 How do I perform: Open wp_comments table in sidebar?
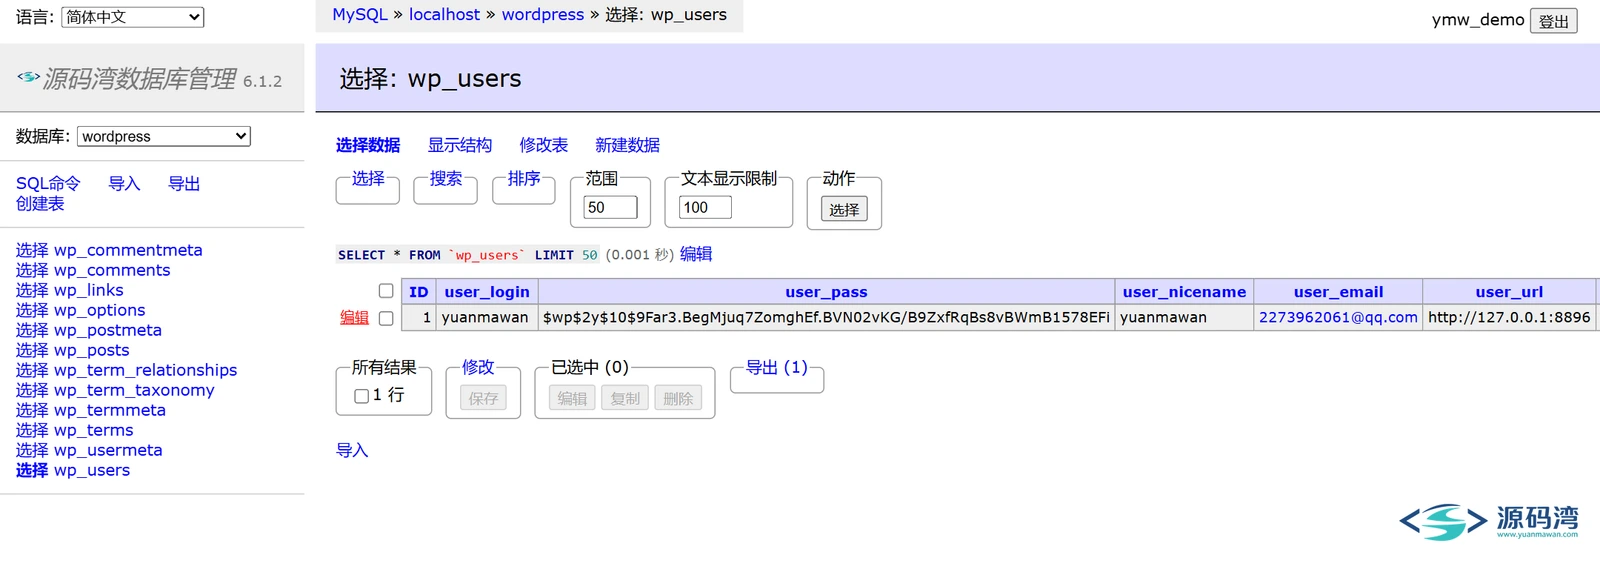tap(112, 270)
